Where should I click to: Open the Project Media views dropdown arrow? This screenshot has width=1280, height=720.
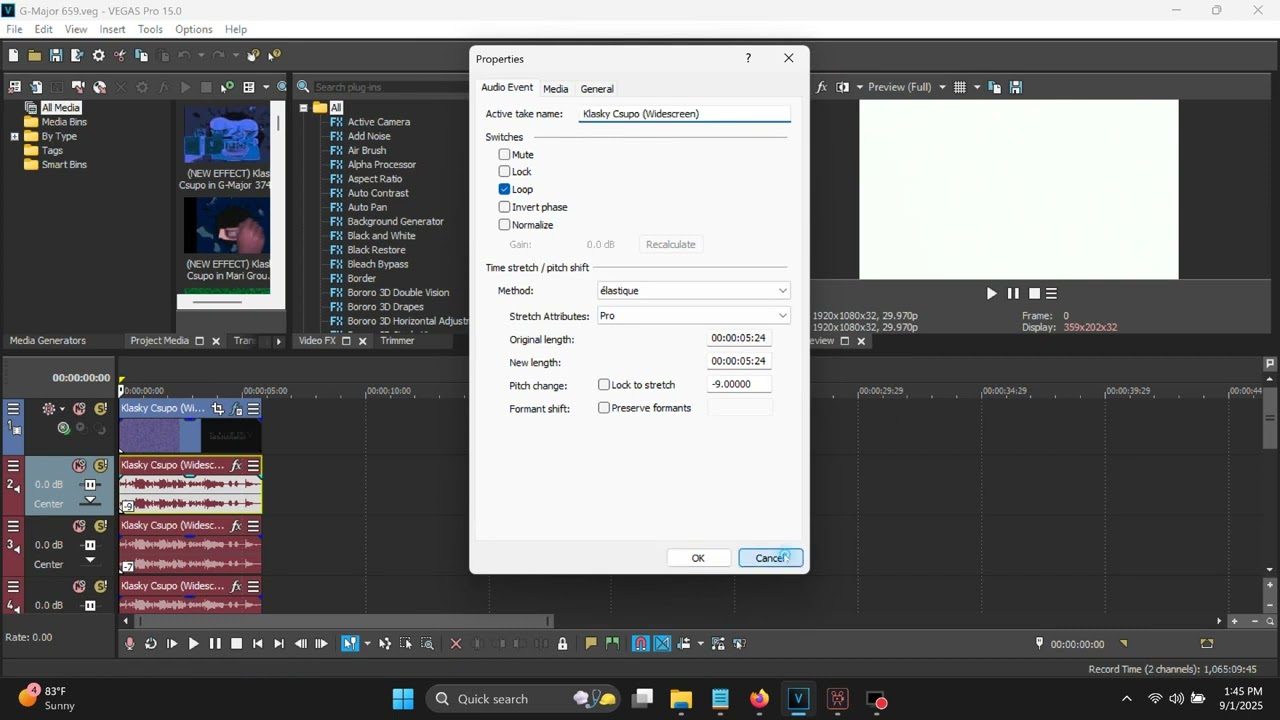click(265, 88)
